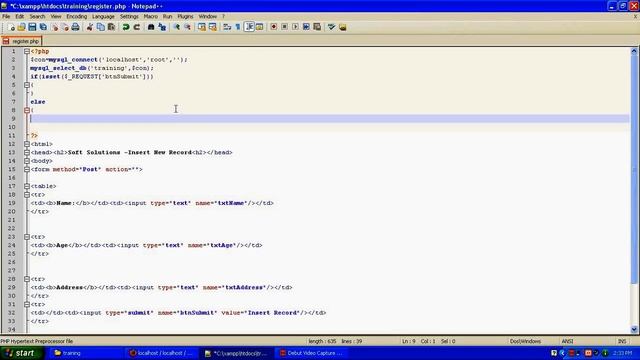Click the spell-check toolbar icon
This screenshot has height=360, width=640.
click(x=331, y=27)
